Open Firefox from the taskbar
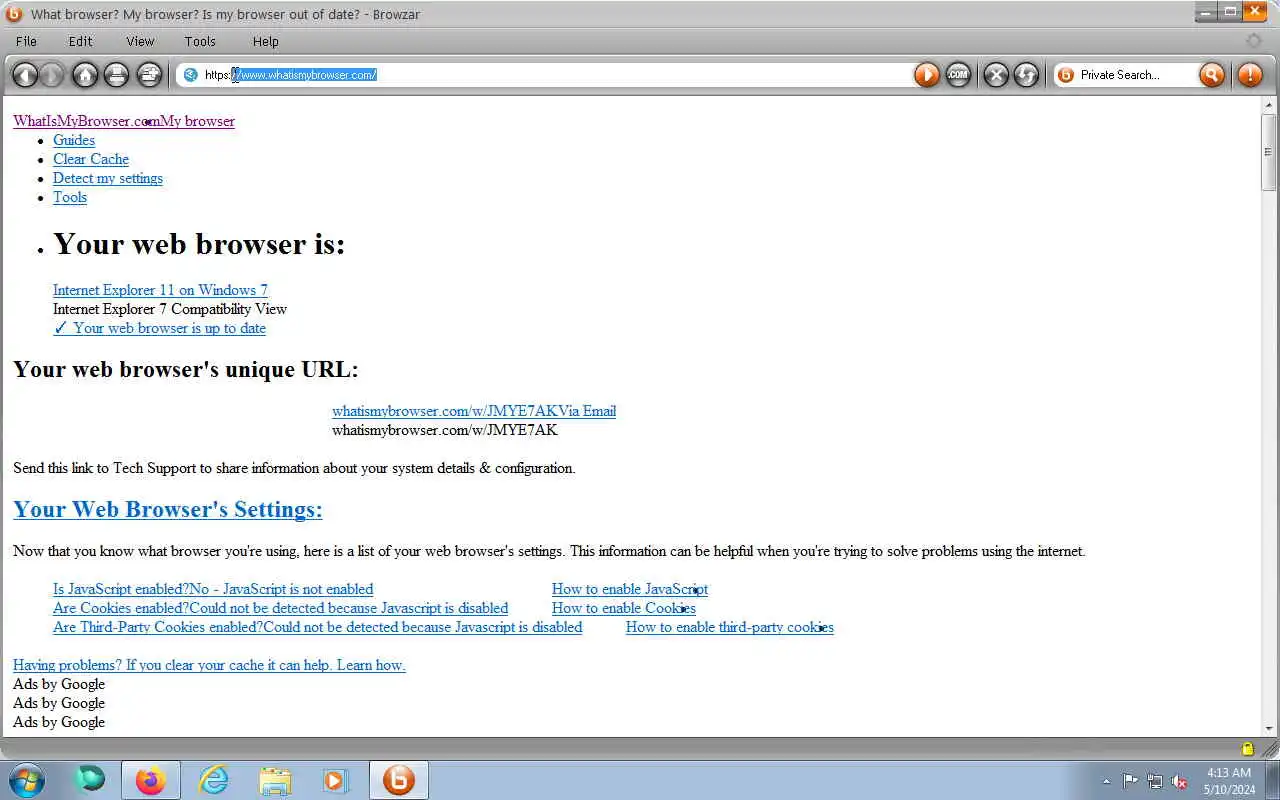 point(151,780)
